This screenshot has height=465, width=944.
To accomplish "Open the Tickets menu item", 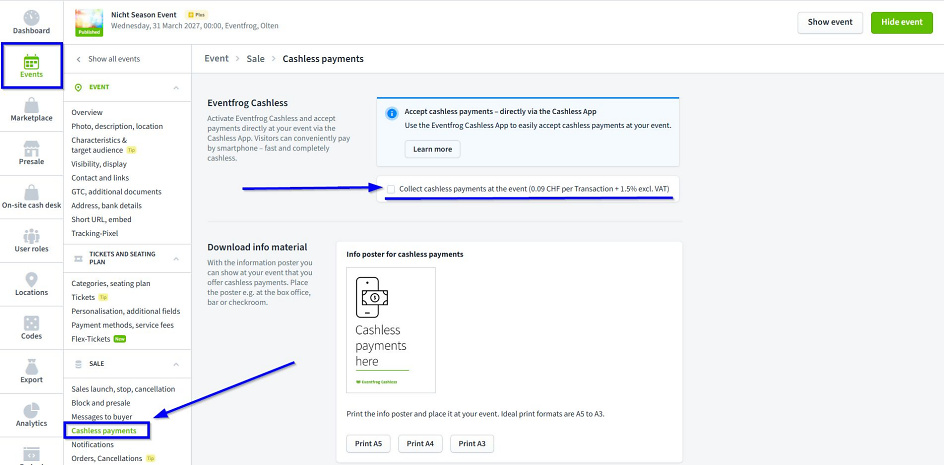I will [83, 297].
